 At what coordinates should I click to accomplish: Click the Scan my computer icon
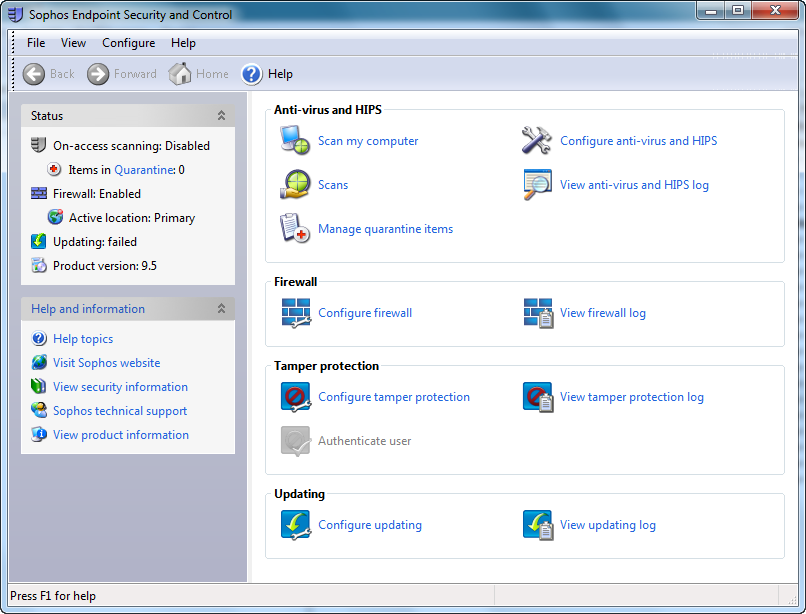(x=295, y=141)
